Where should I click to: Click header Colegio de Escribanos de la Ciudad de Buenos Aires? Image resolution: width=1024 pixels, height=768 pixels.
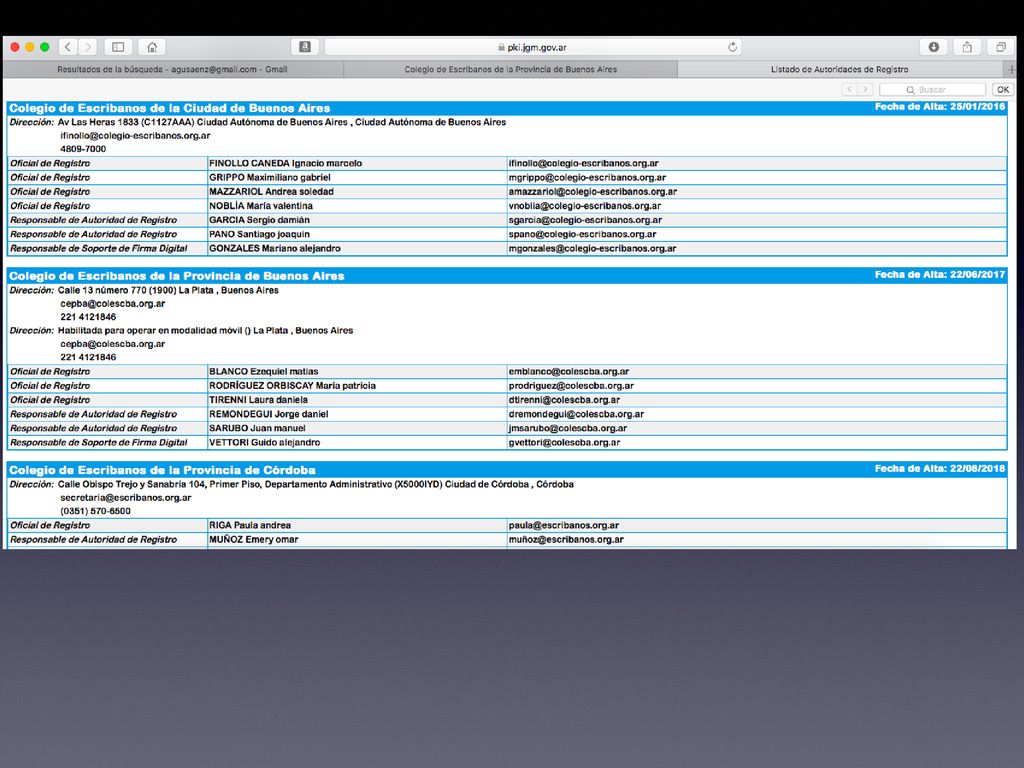pyautogui.click(x=170, y=108)
